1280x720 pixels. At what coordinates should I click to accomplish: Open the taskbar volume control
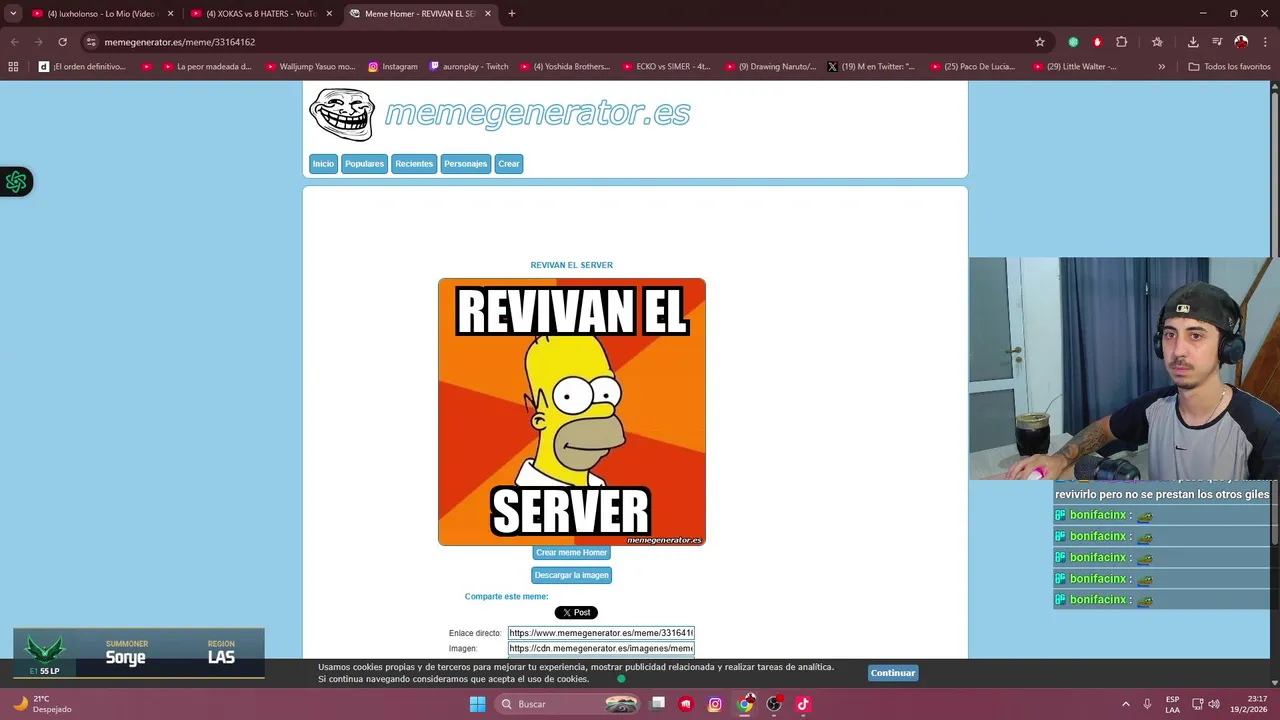pos(1213,704)
